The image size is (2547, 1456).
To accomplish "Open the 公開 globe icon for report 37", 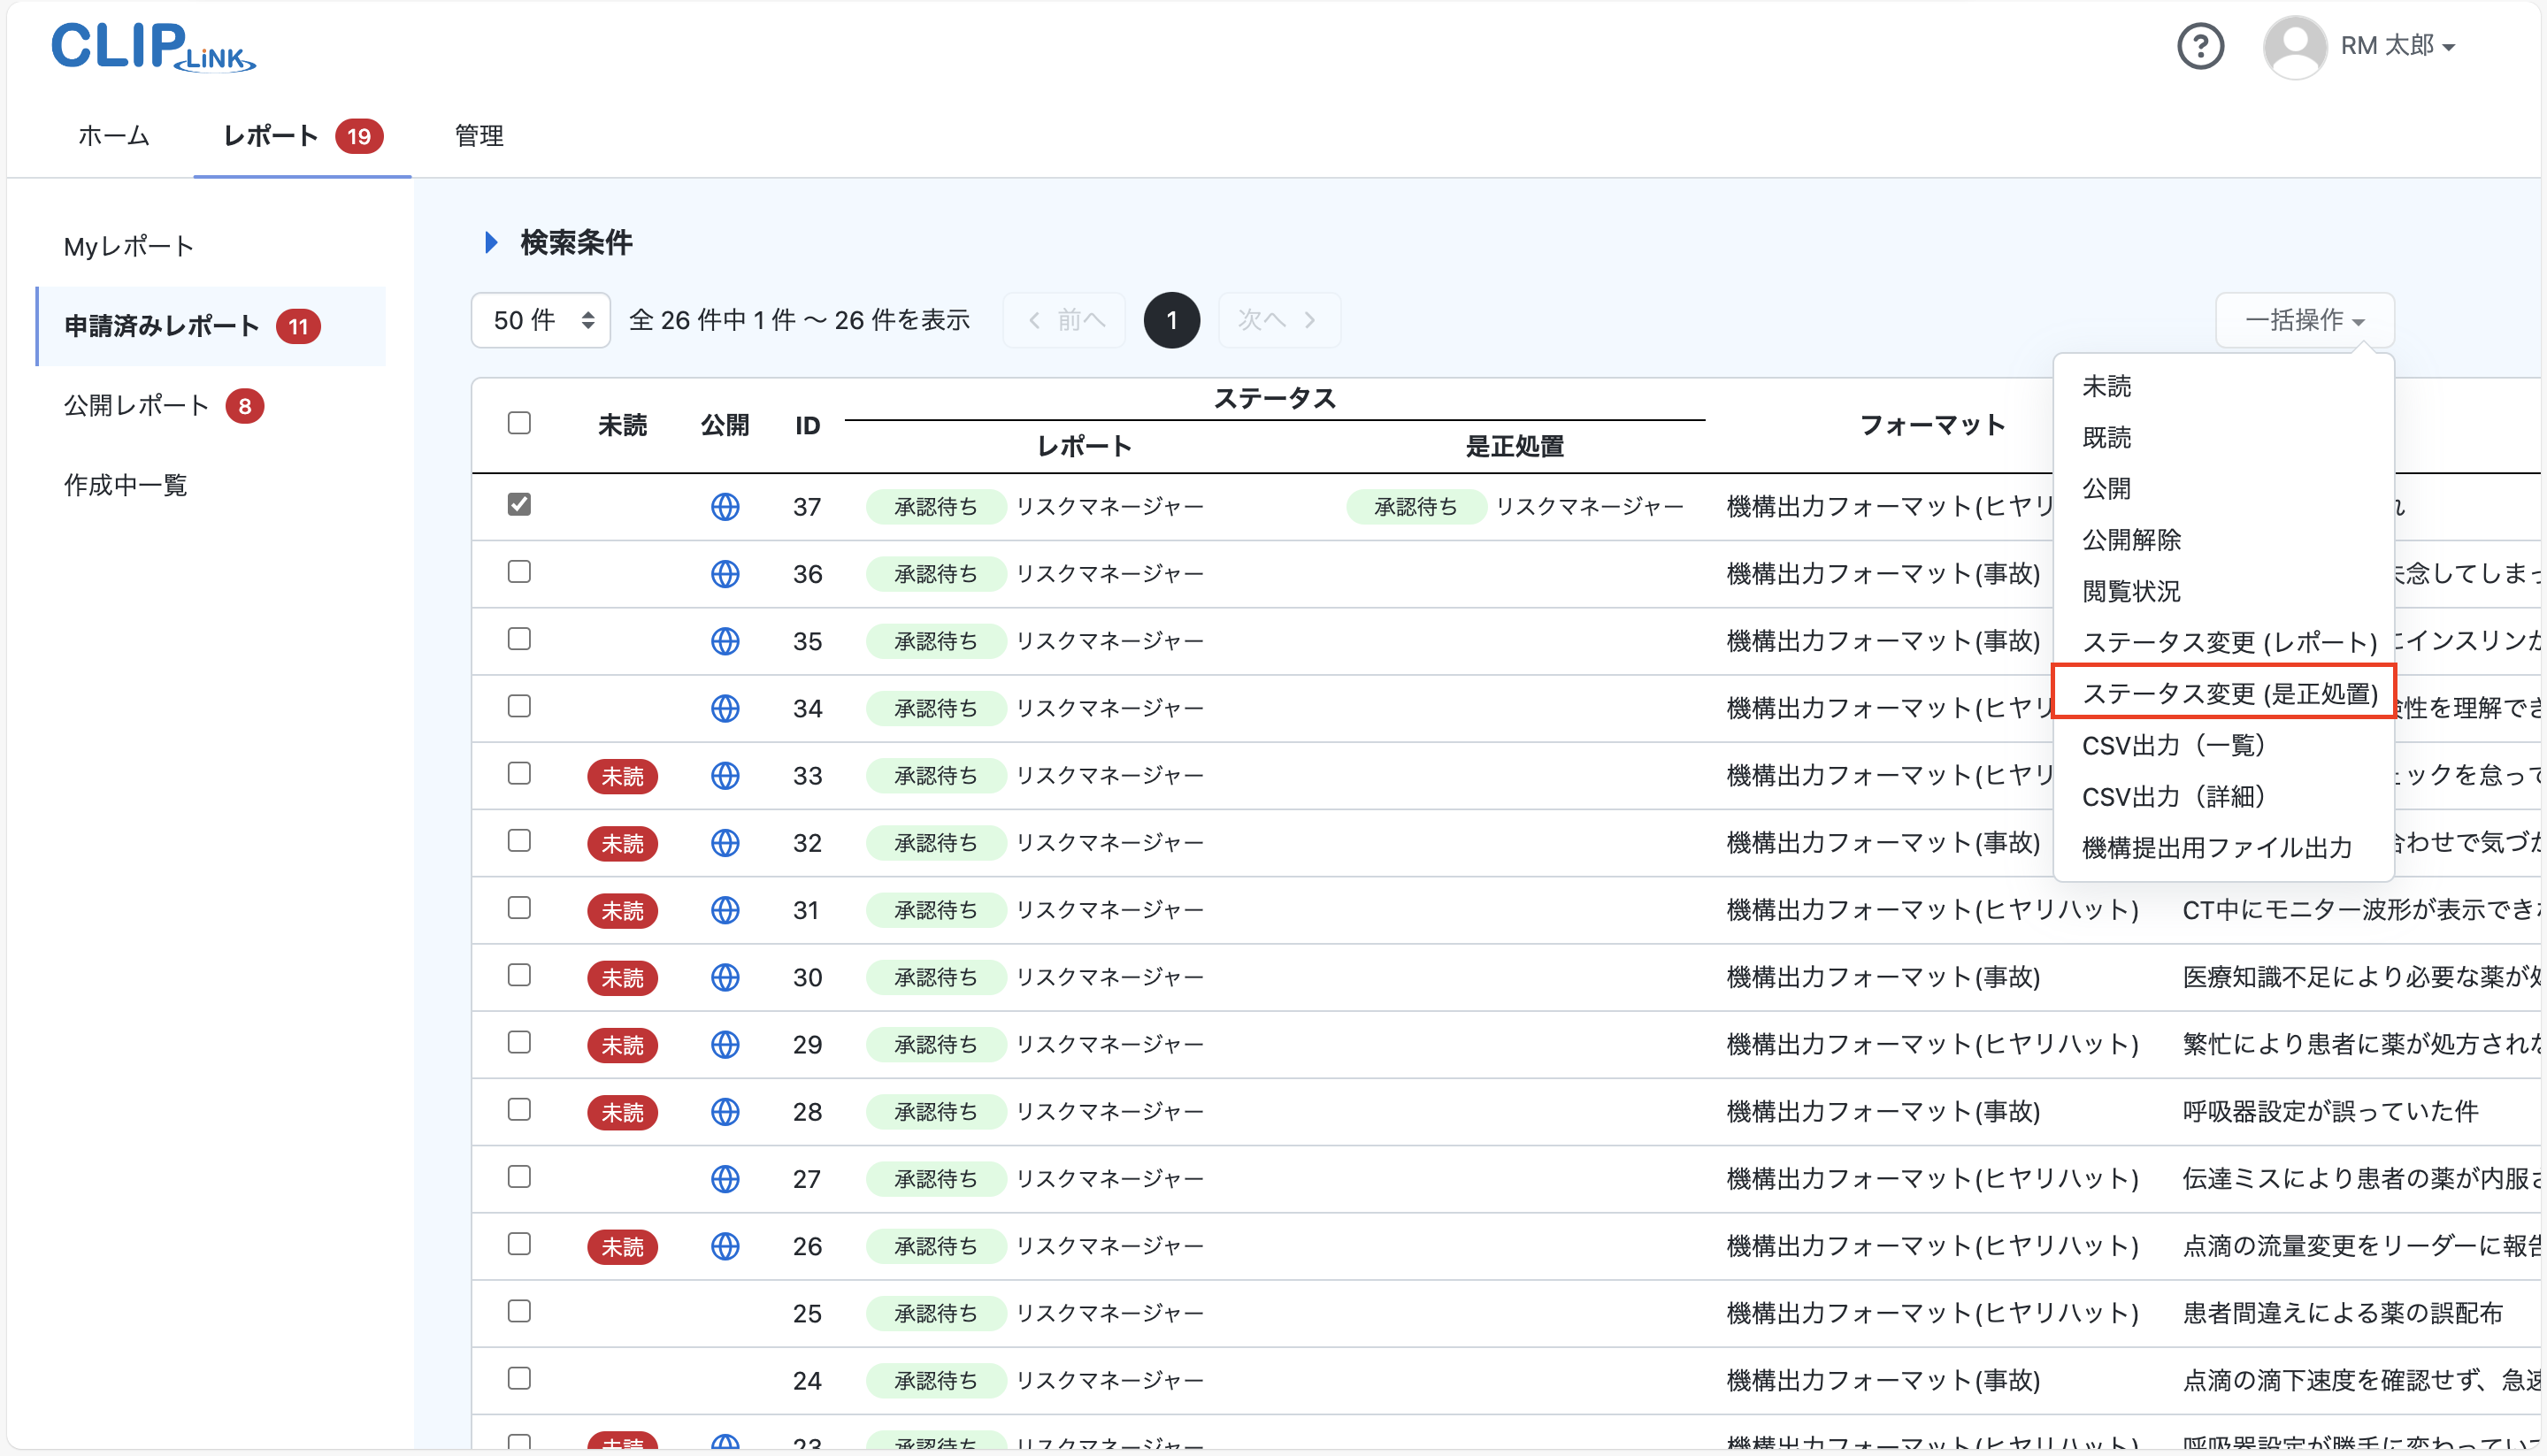I will (x=725, y=506).
